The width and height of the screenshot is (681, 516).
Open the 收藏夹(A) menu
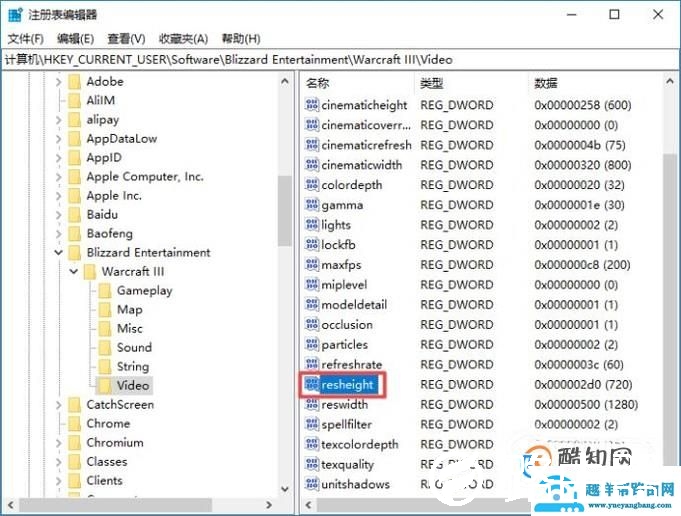click(x=183, y=39)
